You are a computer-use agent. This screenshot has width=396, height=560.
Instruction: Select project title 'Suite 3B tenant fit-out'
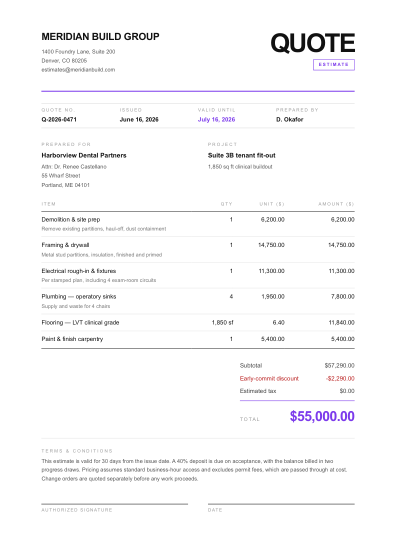point(242,155)
